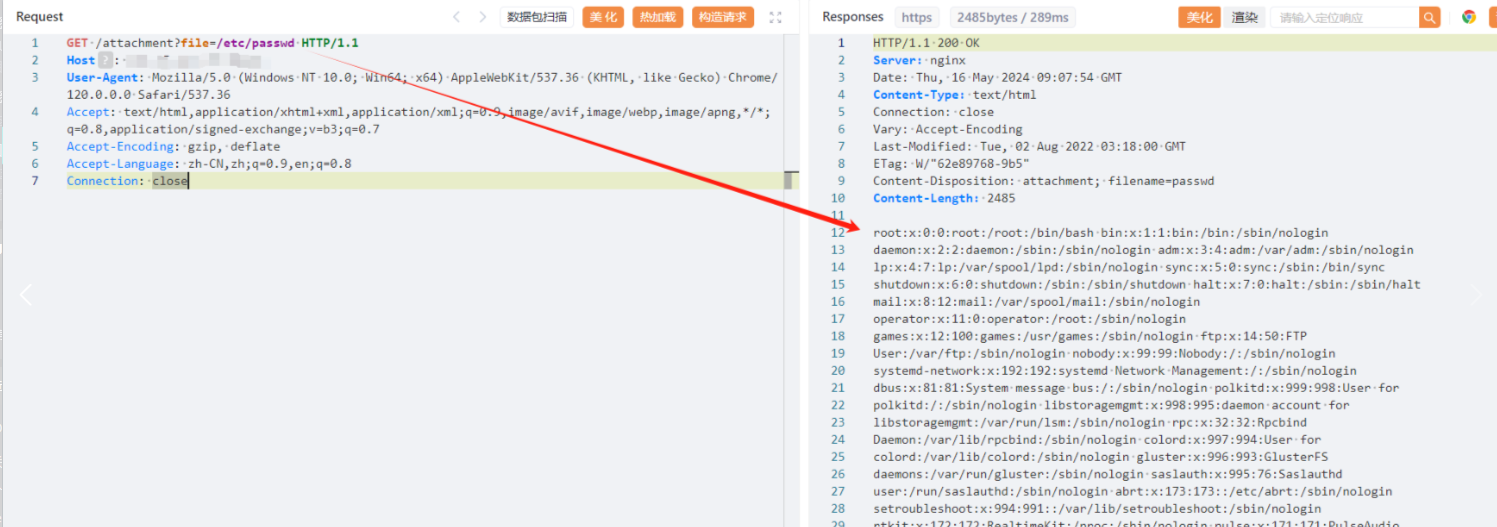
Task: Click the 2485bytes / 289ms response info tag
Action: (1012, 17)
